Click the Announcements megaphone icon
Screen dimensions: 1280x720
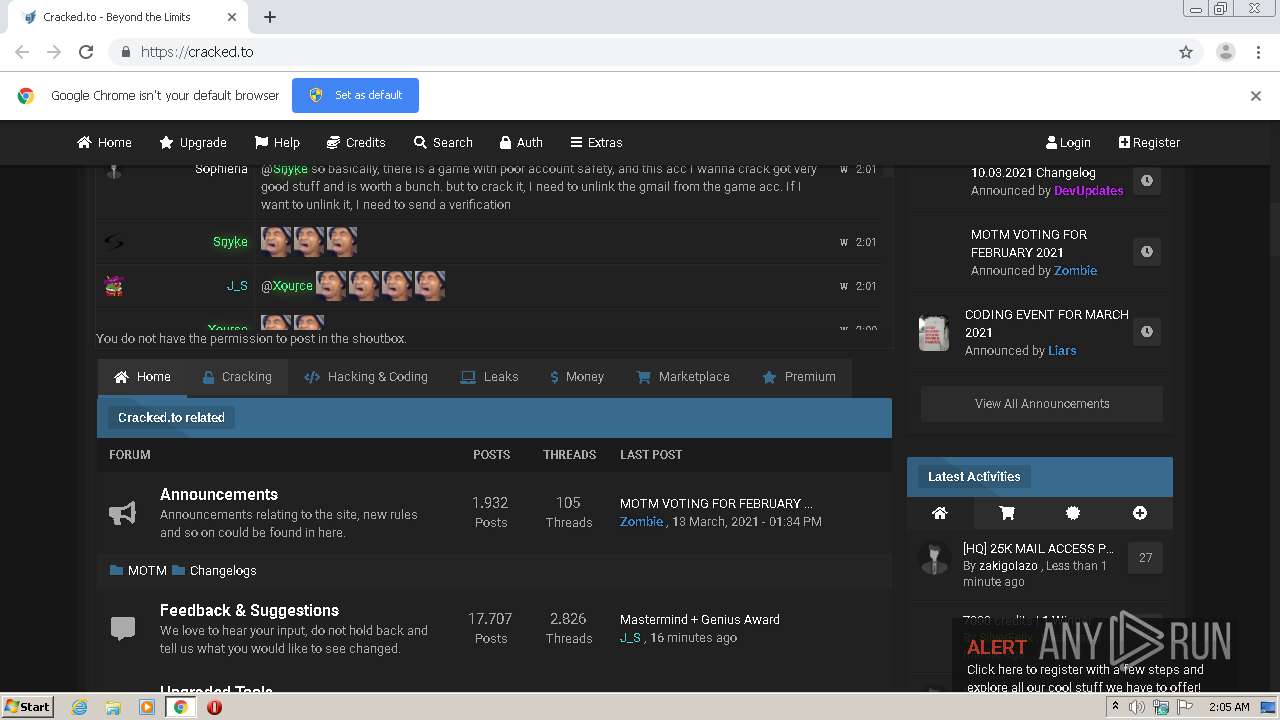coord(122,513)
